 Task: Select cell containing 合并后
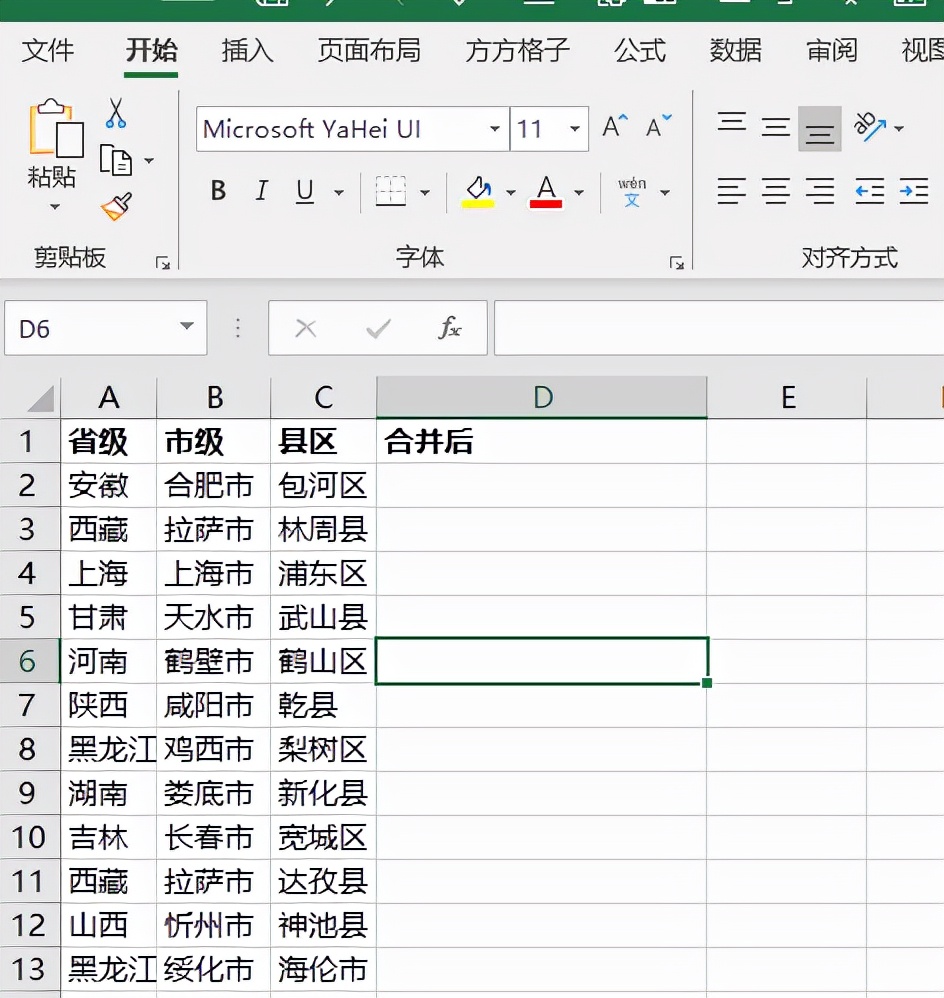click(x=542, y=441)
